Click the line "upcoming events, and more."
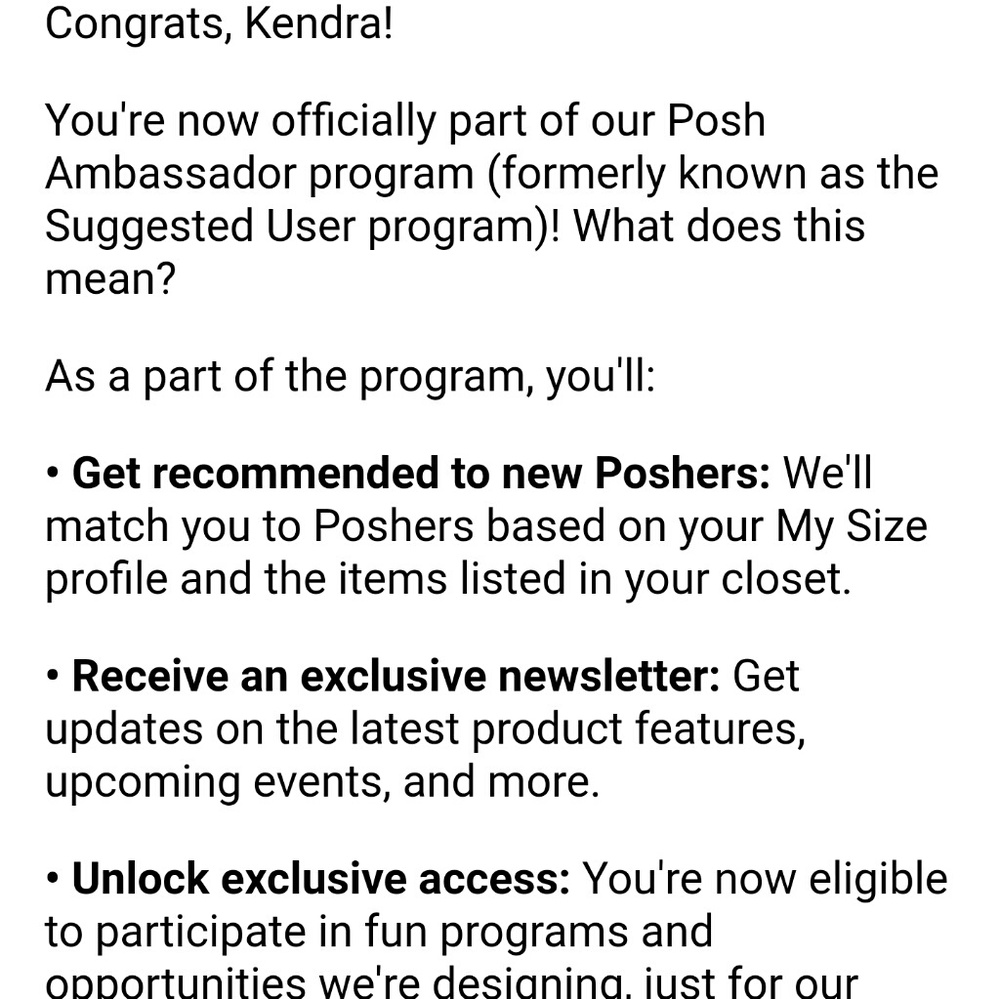Screen dimensions: 1000x999 (x=322, y=783)
